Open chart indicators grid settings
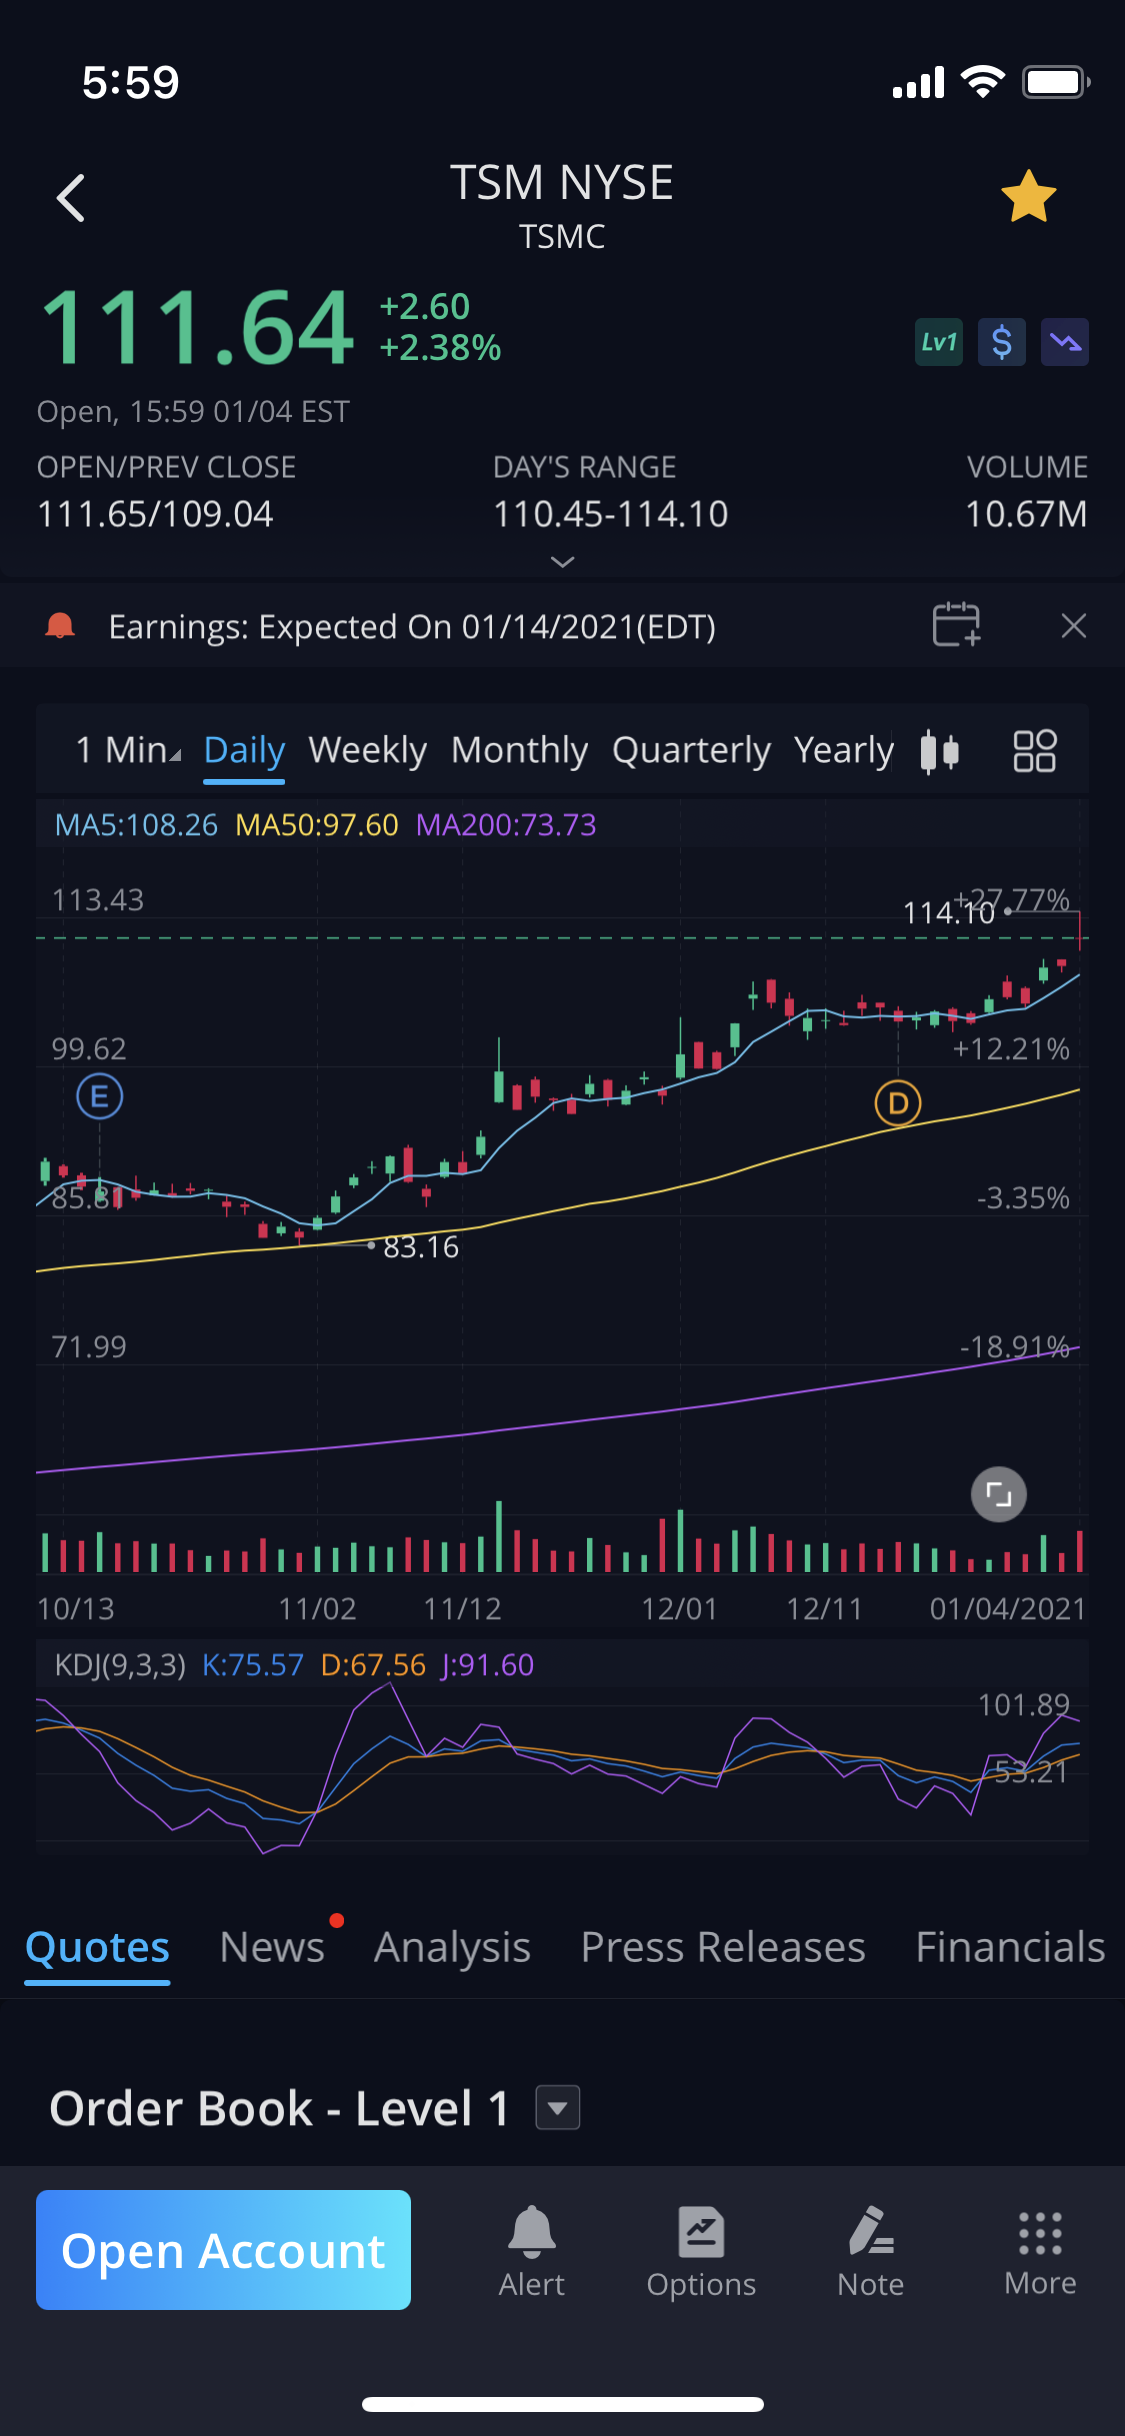1125x2436 pixels. pos(1034,751)
